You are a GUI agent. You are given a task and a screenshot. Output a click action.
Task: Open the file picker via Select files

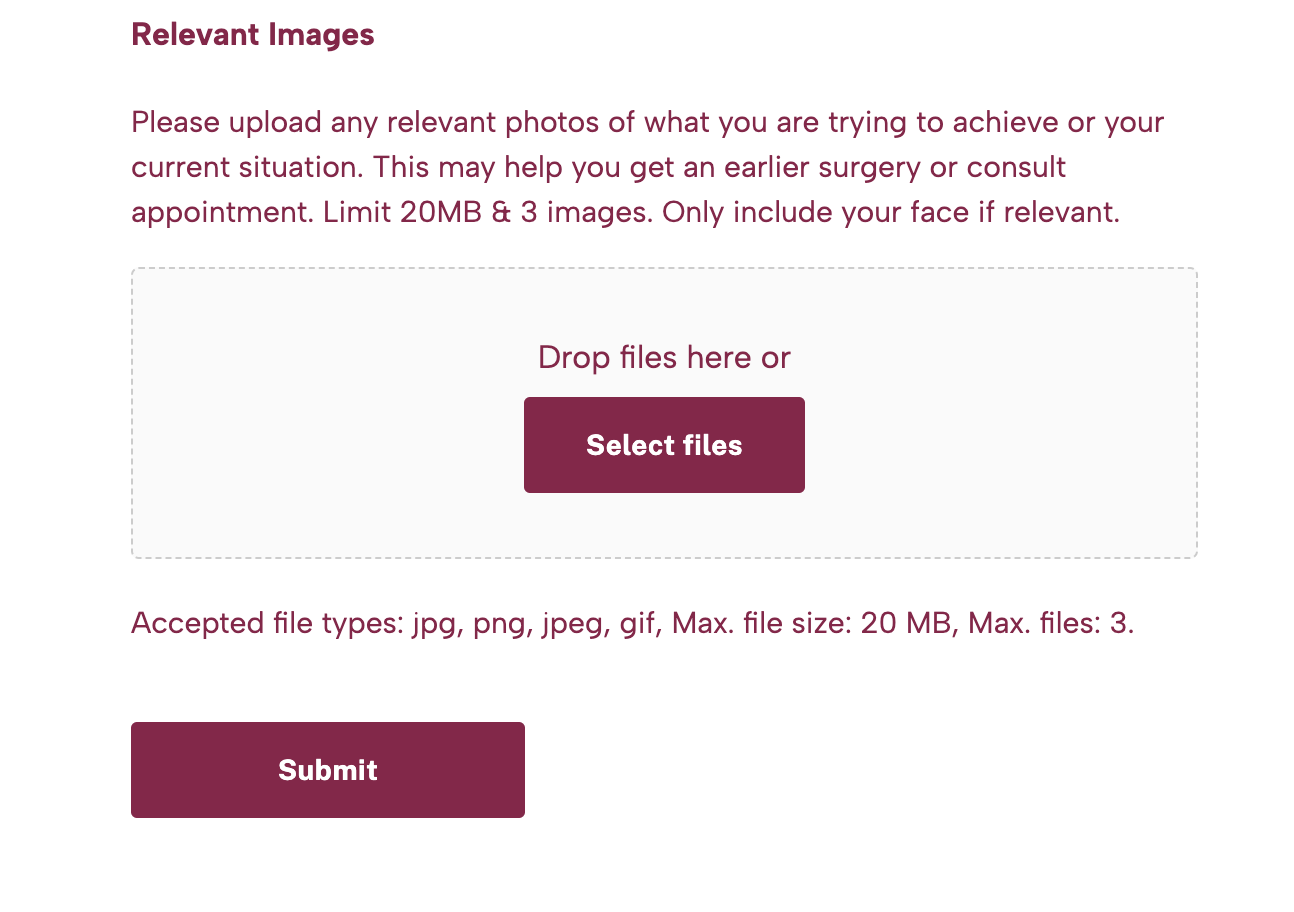point(663,444)
